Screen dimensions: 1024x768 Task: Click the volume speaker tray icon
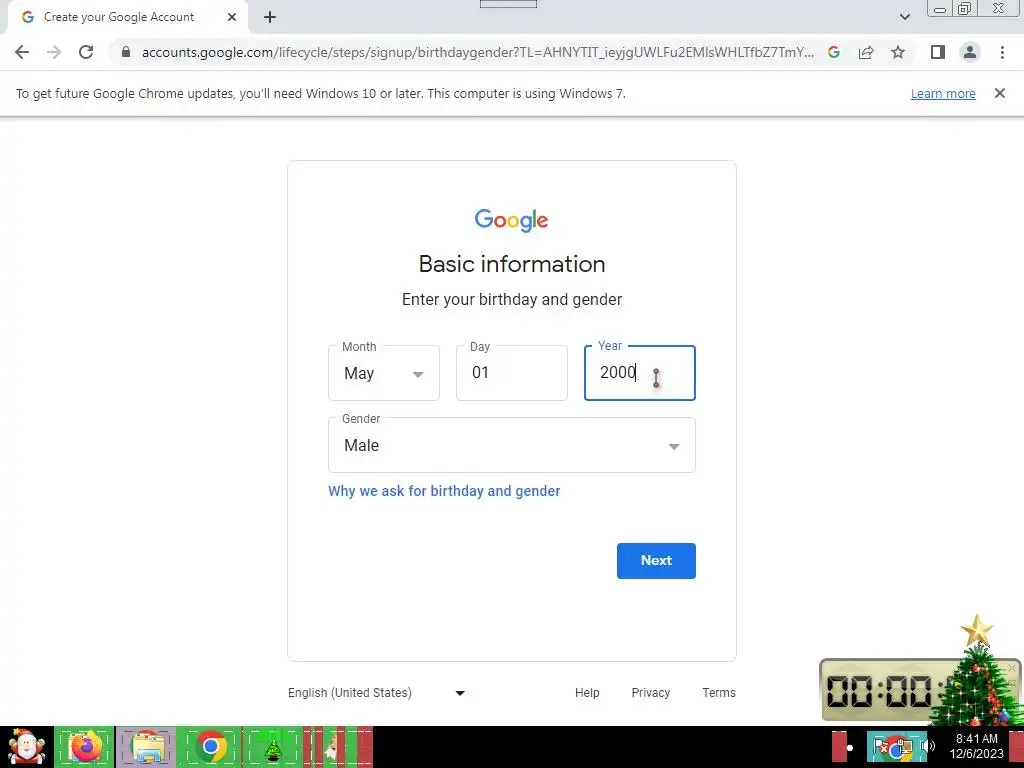(929, 746)
